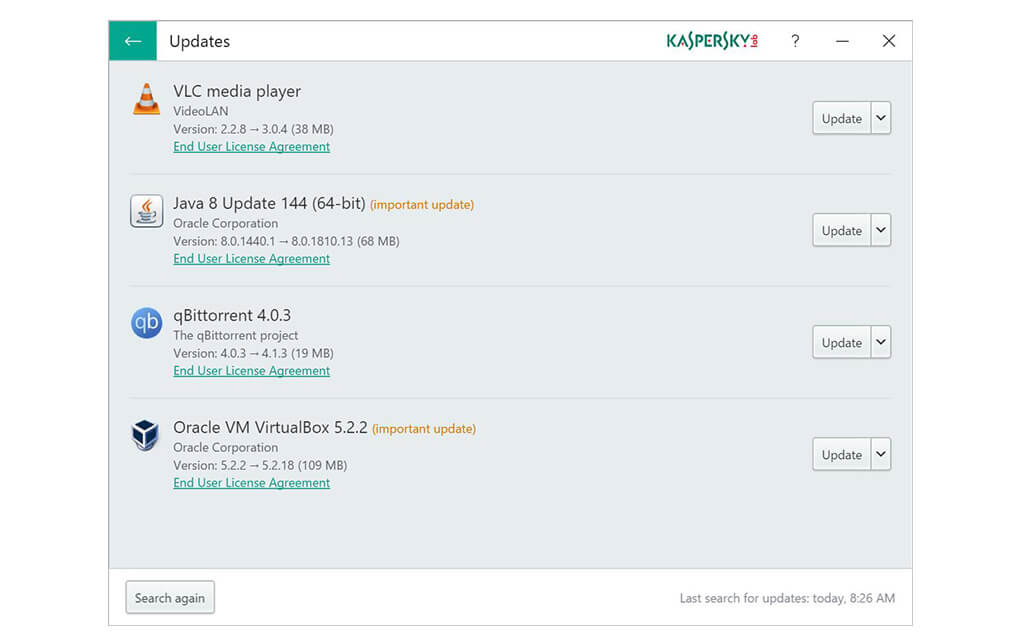Image resolution: width=1021 pixels, height=640 pixels.
Task: Click the Kaspersky Lab logo
Action: tap(712, 41)
